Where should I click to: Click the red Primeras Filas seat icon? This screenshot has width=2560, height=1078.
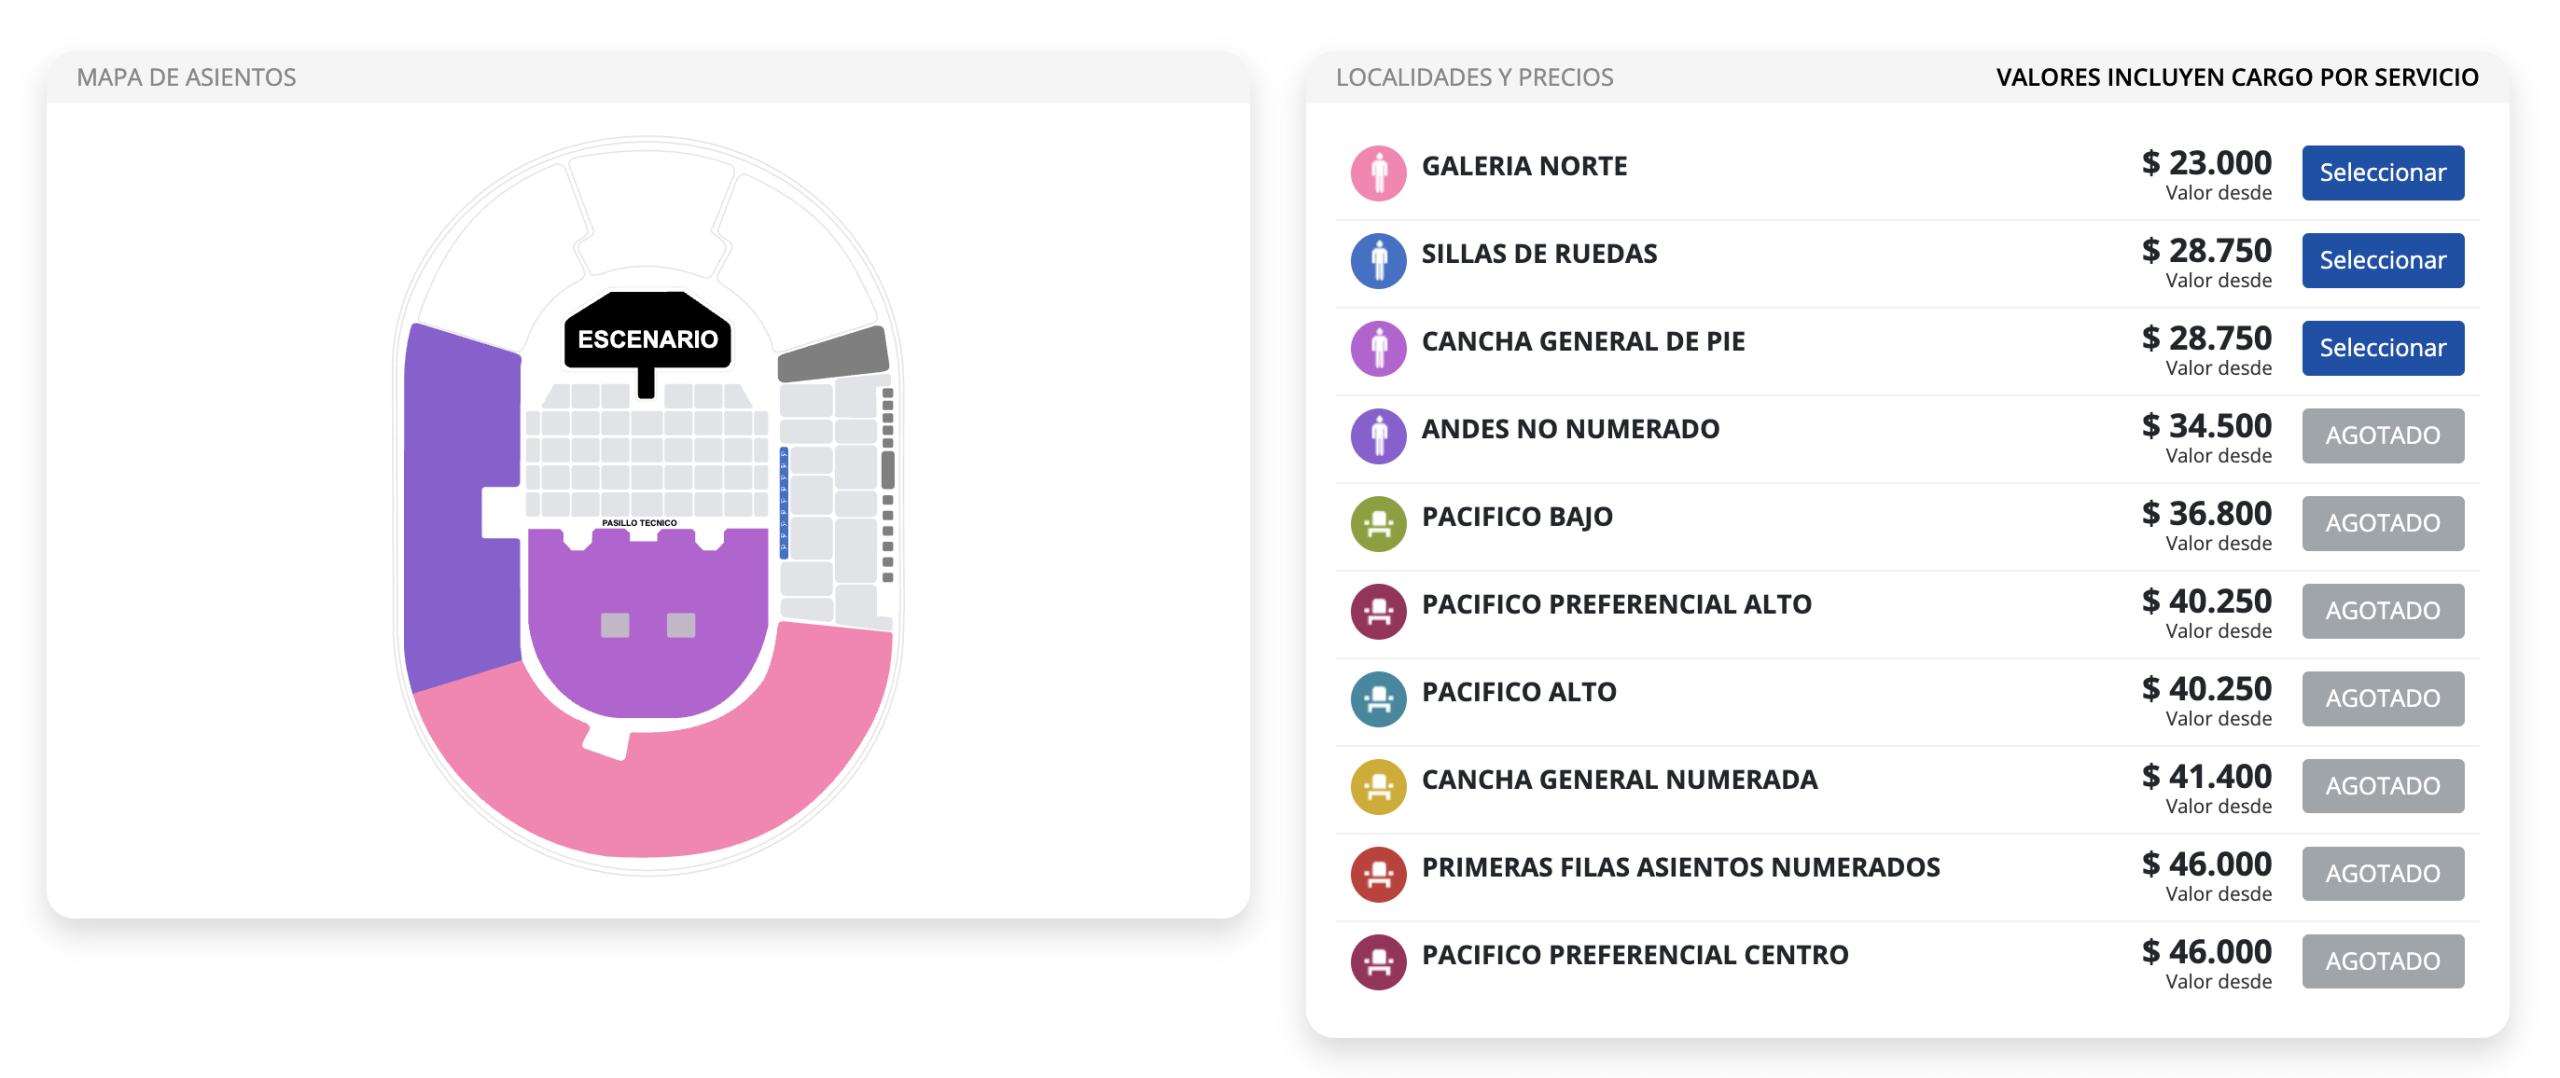click(x=1378, y=875)
